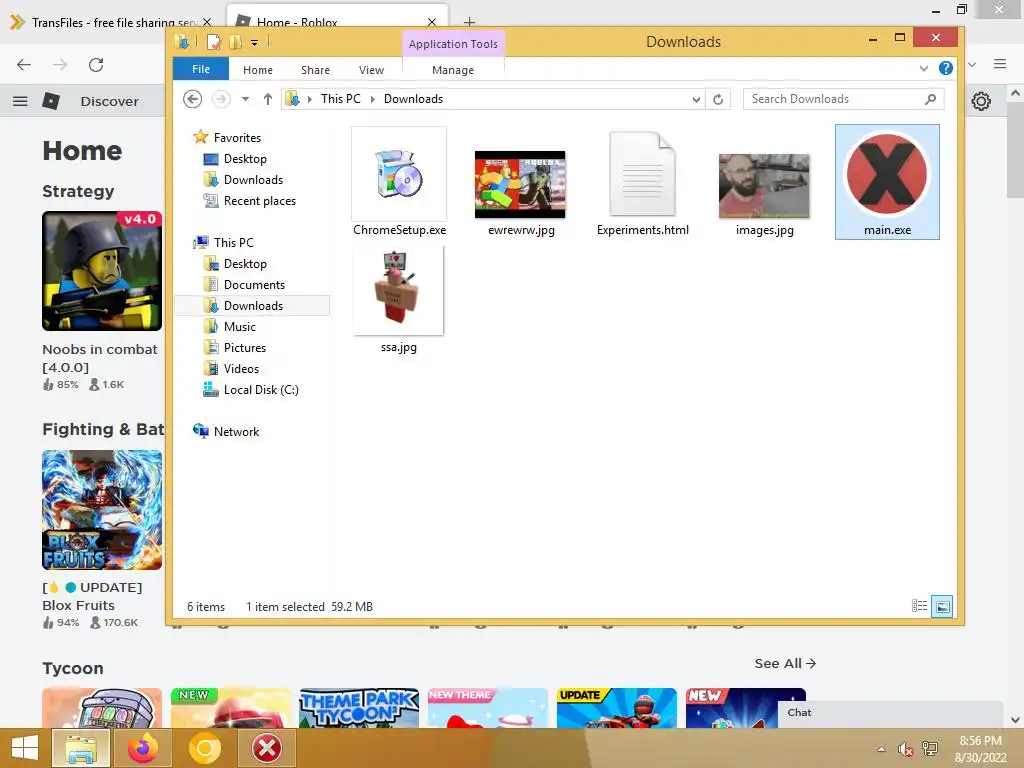Click the taskbar volume muted icon
Image resolution: width=1024 pixels, height=768 pixels.
click(x=905, y=749)
